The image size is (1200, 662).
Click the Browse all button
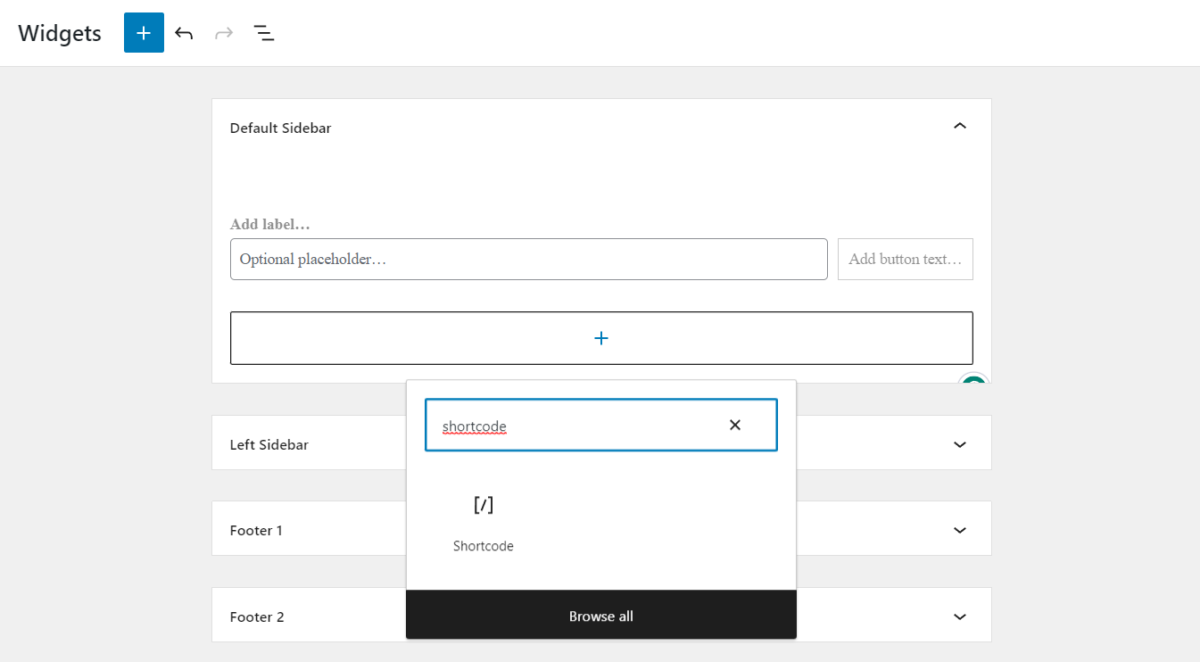click(x=601, y=616)
